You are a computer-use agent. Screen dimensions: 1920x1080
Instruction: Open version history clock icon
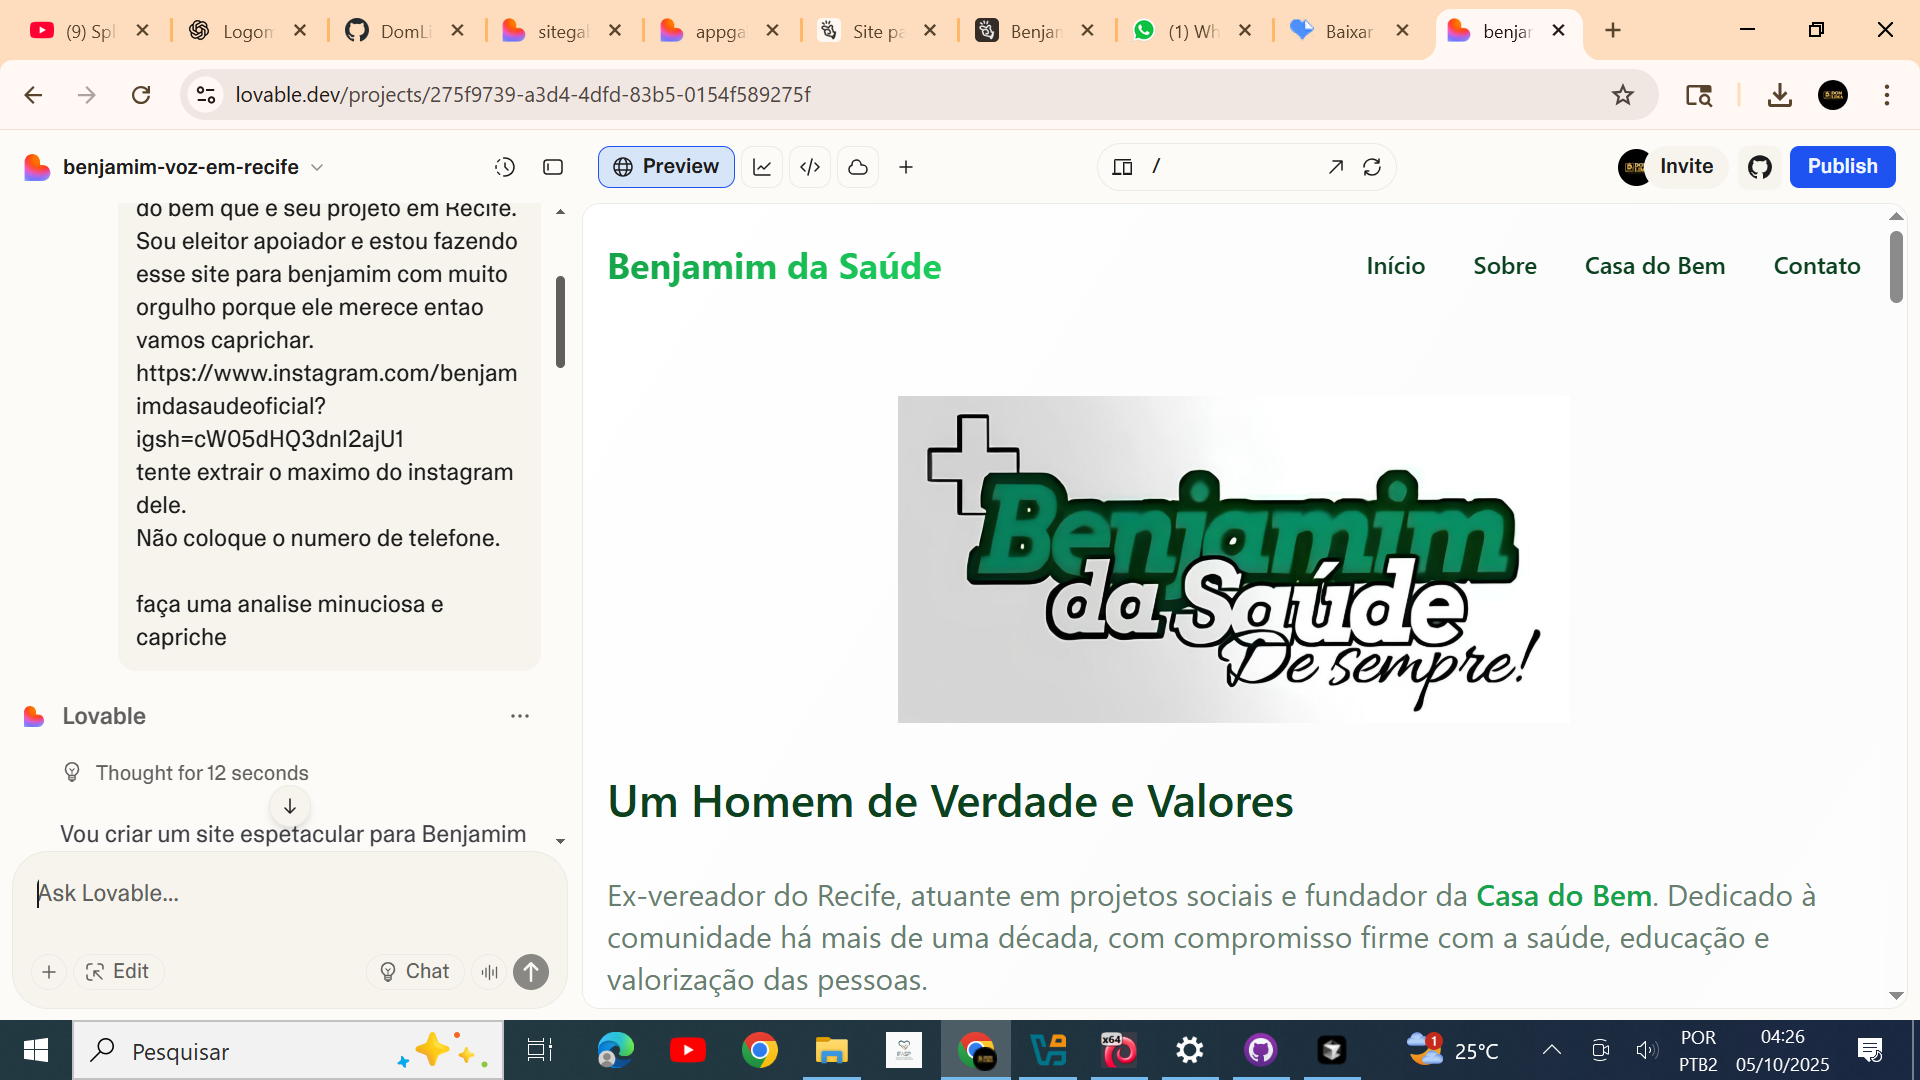point(505,167)
